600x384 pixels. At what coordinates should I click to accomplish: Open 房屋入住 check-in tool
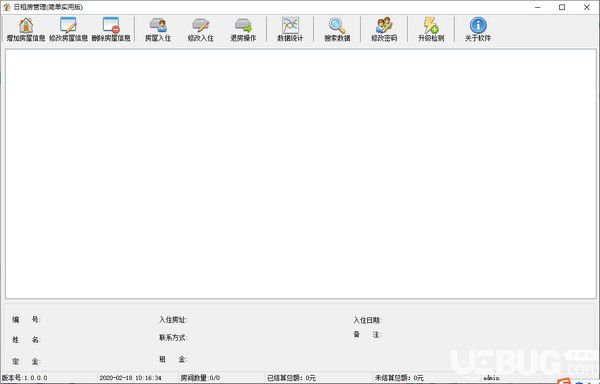(x=158, y=29)
